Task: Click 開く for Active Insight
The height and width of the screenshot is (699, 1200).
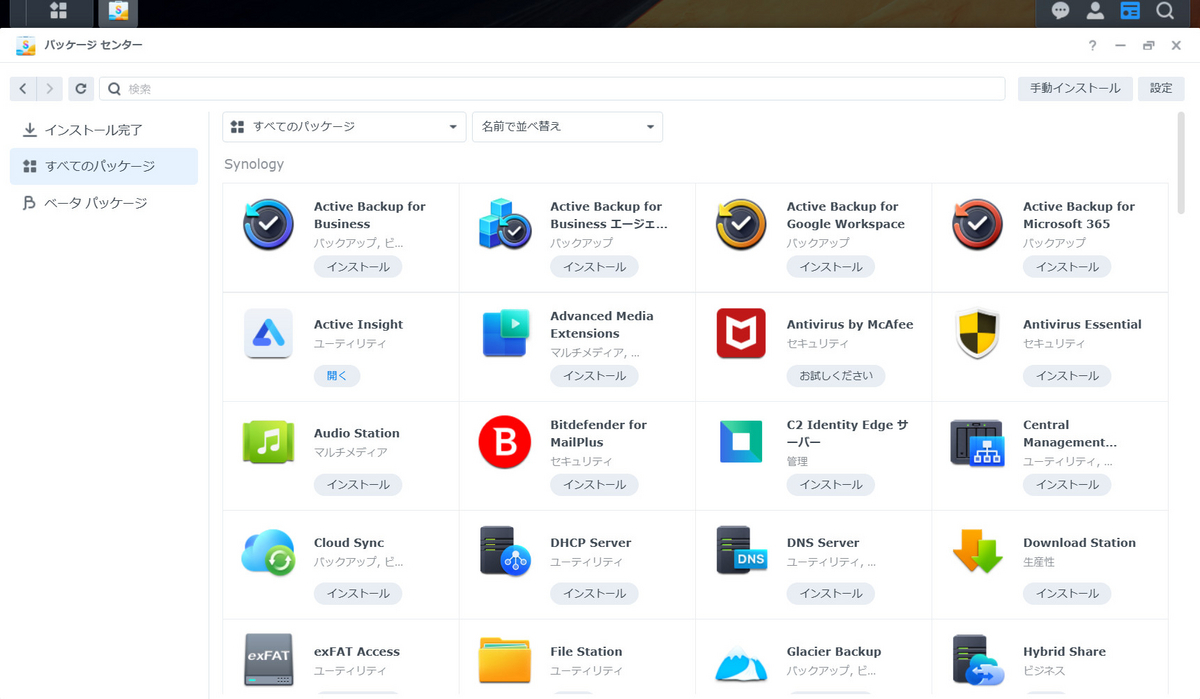Action: 337,376
